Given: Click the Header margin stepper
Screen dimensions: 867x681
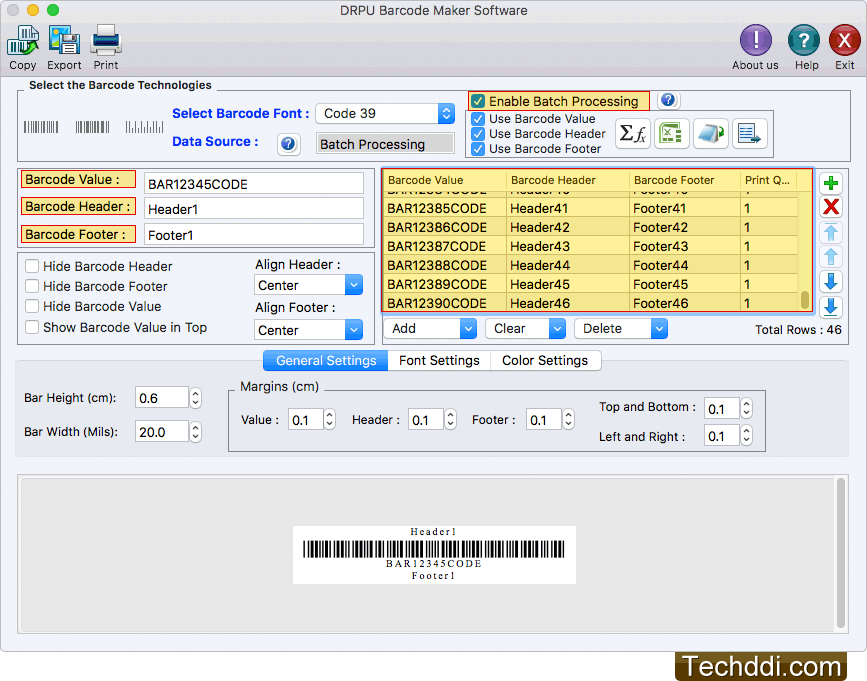Looking at the screenshot, I should (450, 420).
